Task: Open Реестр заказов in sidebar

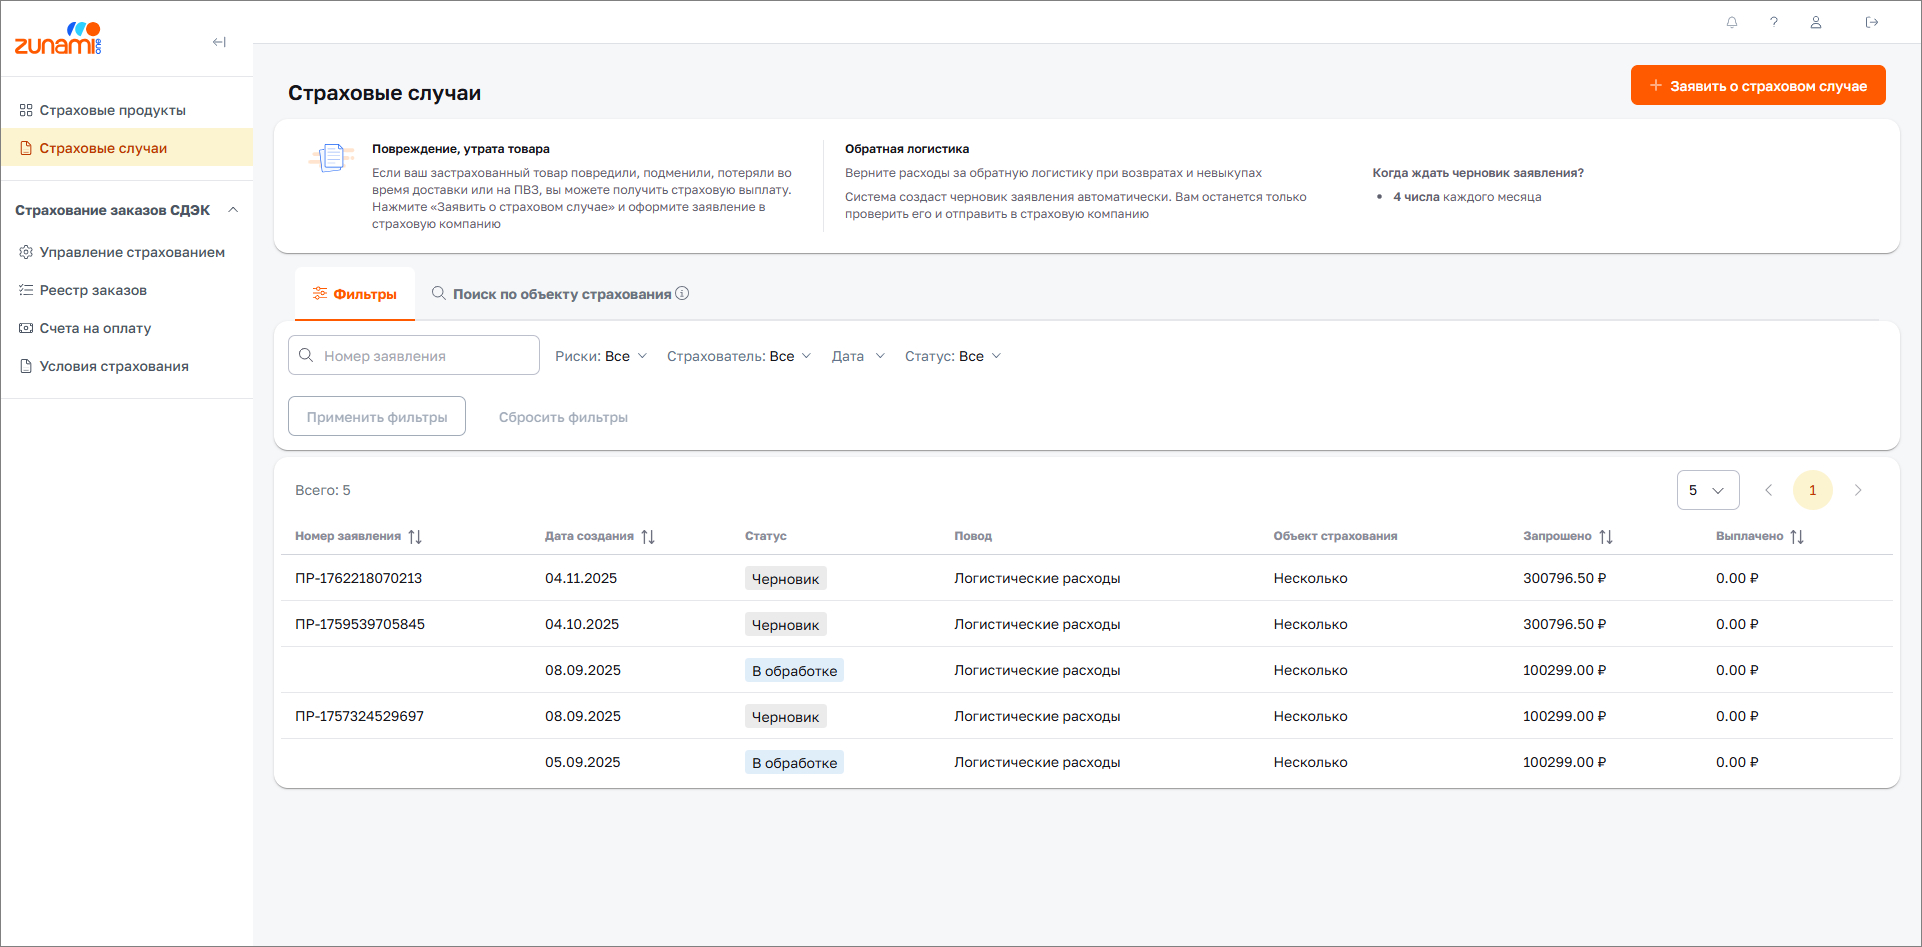Action: pos(93,290)
